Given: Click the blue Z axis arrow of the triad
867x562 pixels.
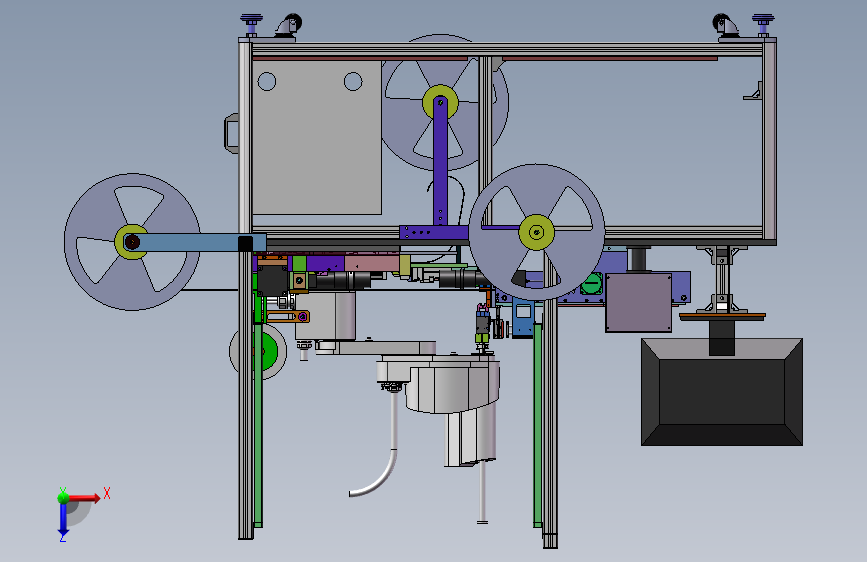Looking at the screenshot, I should [x=63, y=519].
